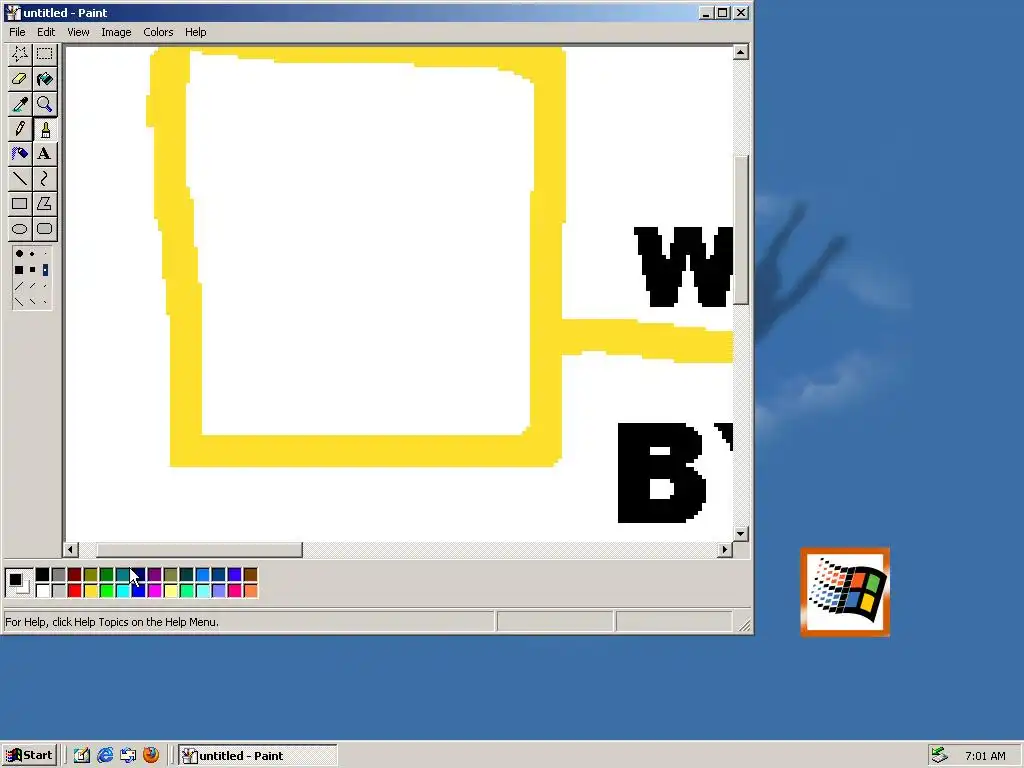Choose the highlighted smallest square brush shape

click(45, 270)
